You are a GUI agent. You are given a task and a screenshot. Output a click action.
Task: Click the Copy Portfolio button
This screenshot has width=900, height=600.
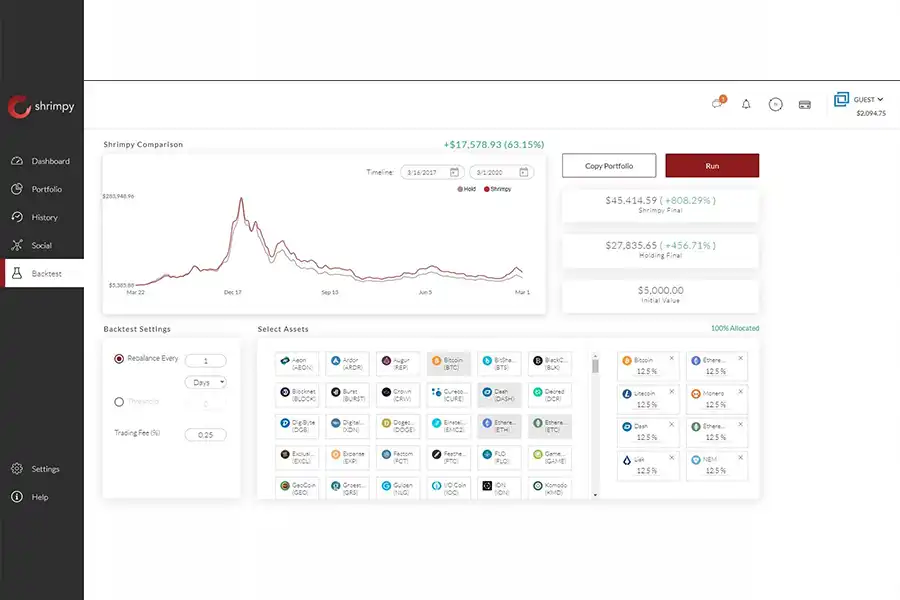click(x=609, y=165)
